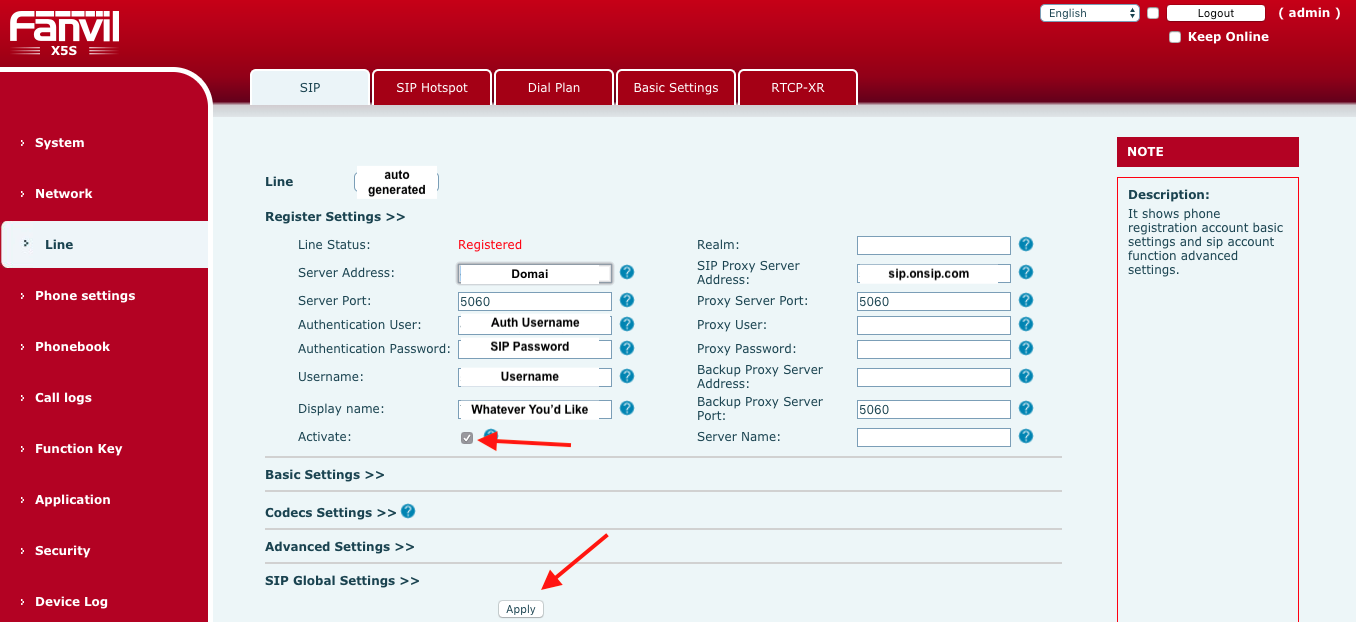This screenshot has width=1356, height=622.
Task: Open Network in the sidebar
Action: [64, 194]
